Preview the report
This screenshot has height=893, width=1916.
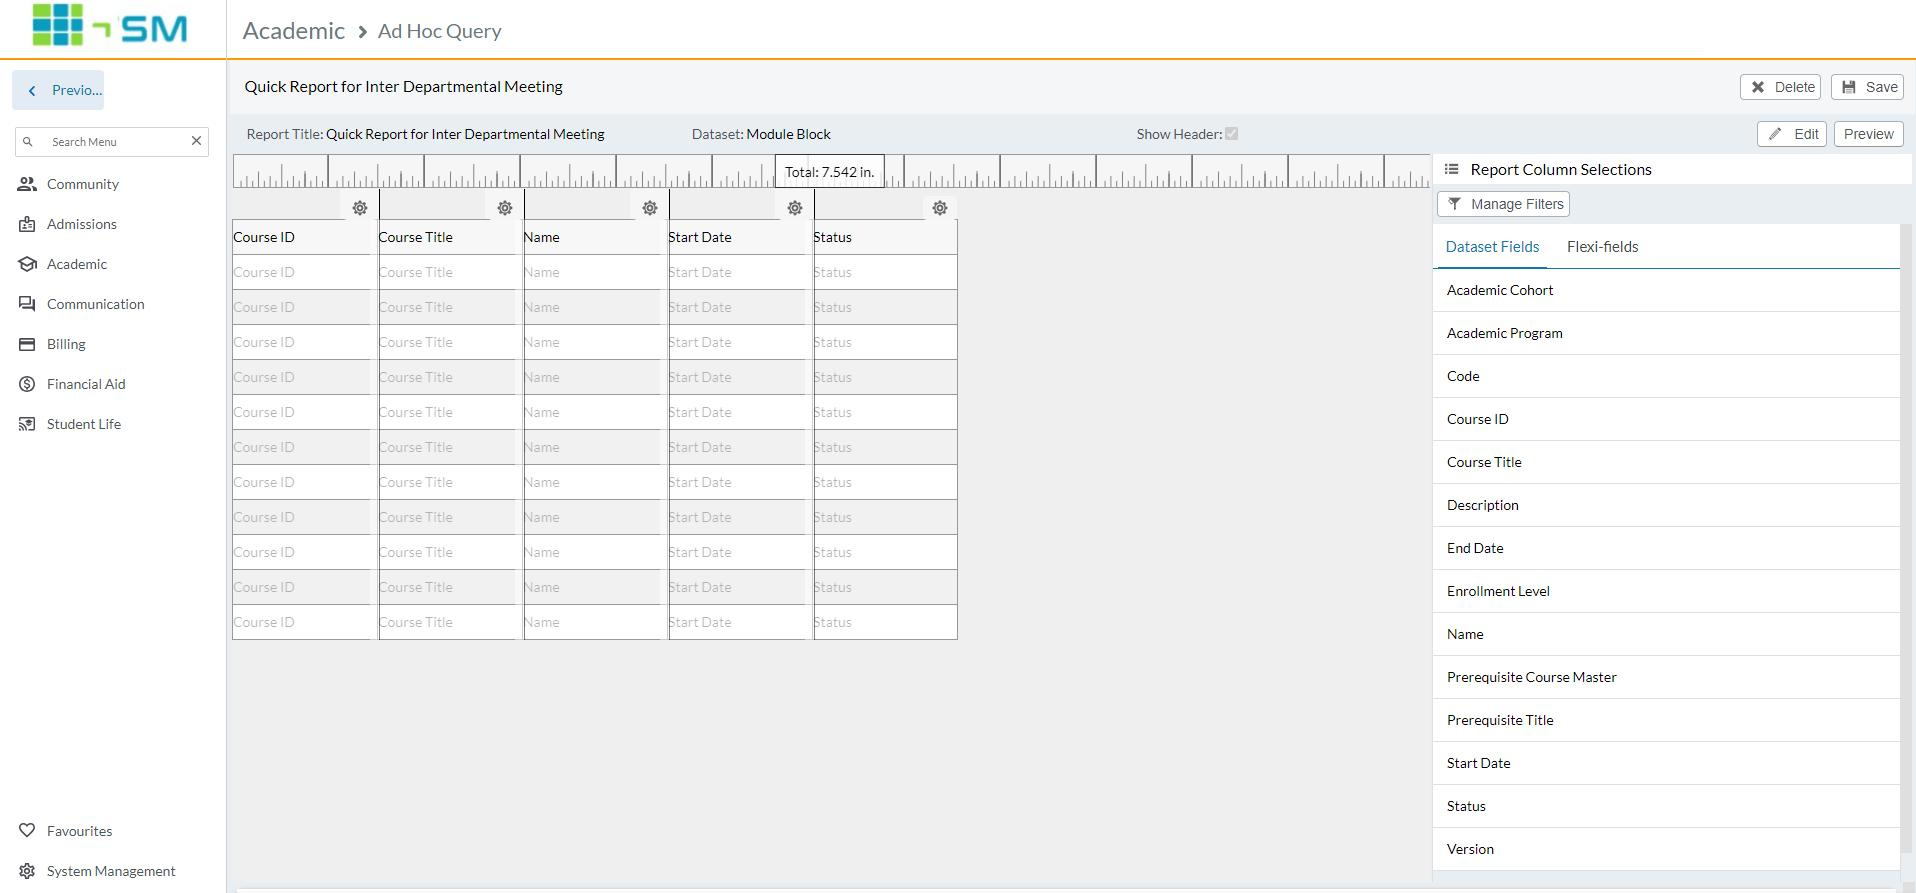click(x=1868, y=134)
